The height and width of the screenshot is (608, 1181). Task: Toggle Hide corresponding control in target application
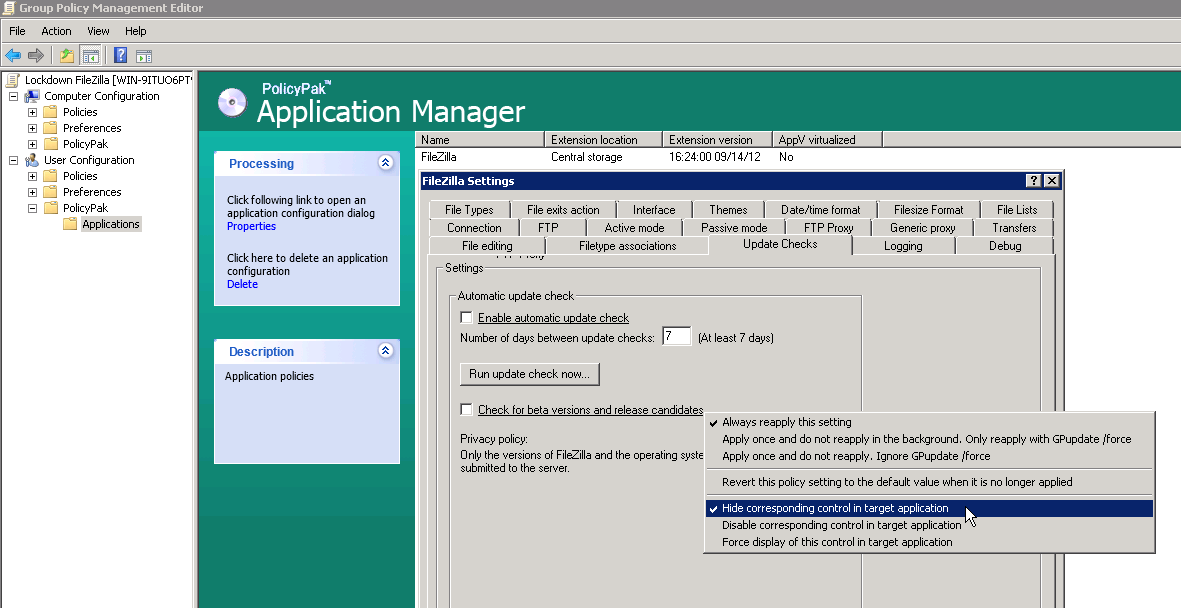[929, 509]
